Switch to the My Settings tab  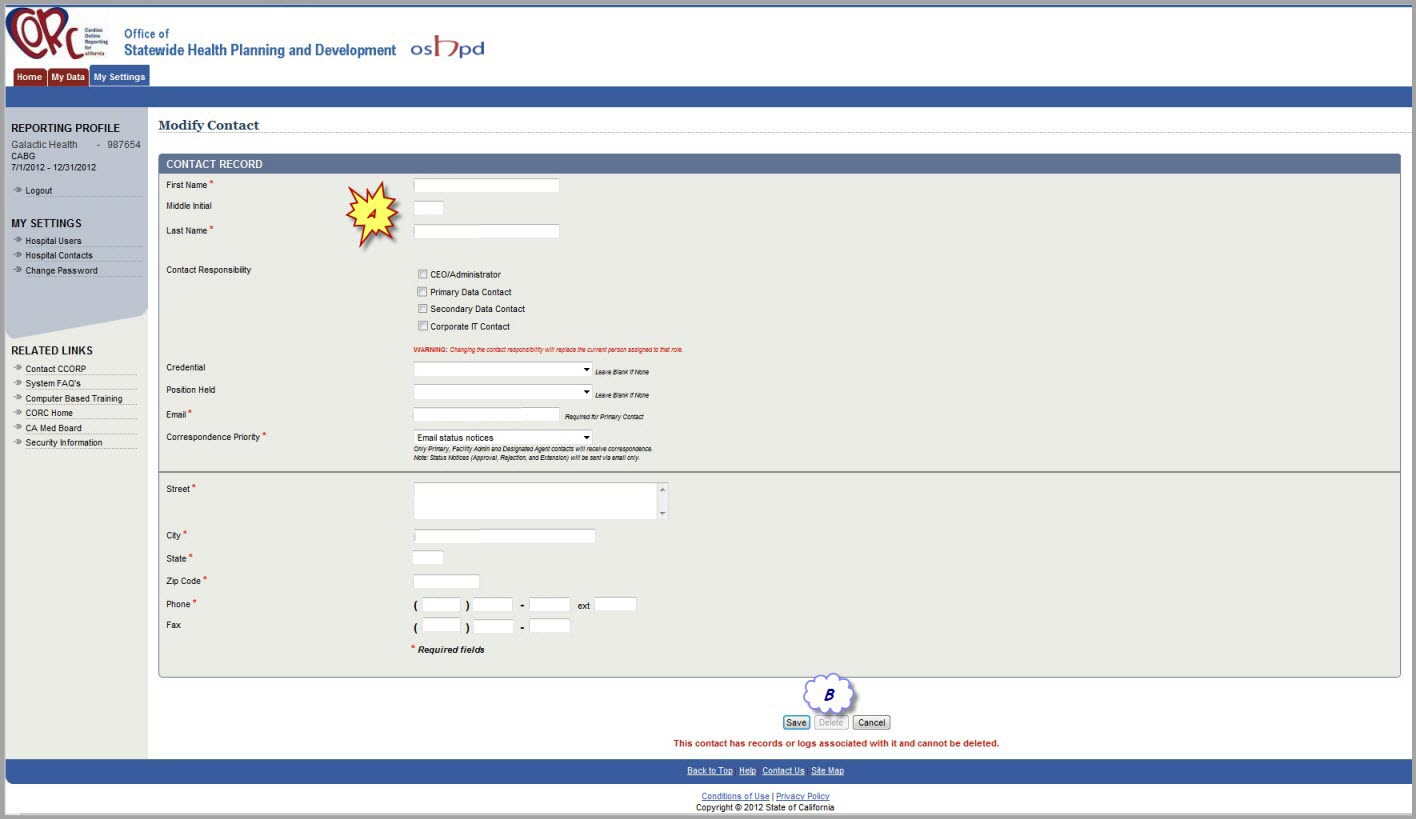click(119, 77)
